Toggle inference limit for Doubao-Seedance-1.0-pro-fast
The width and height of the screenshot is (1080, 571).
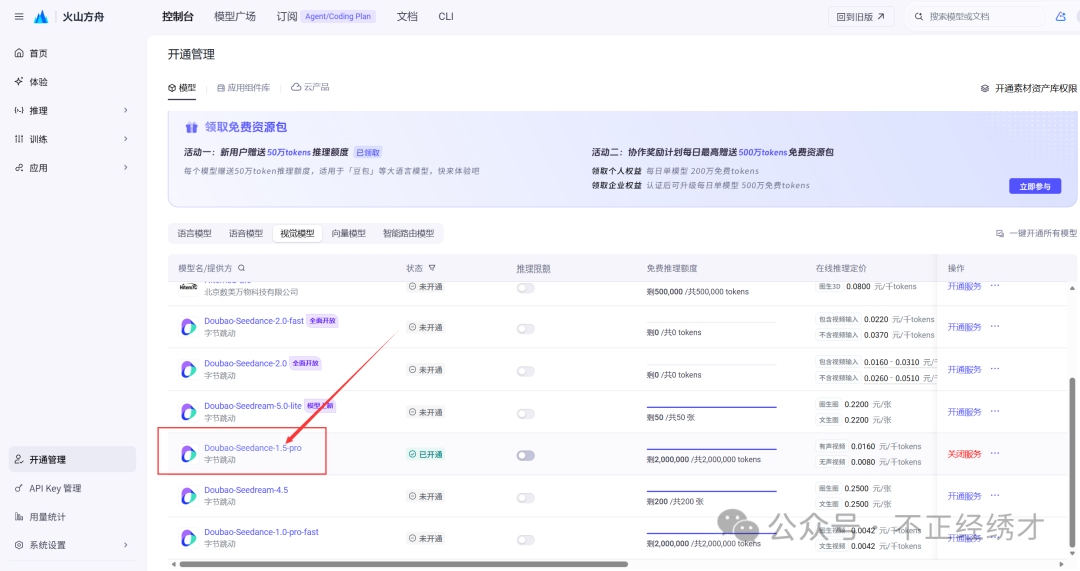coord(526,539)
